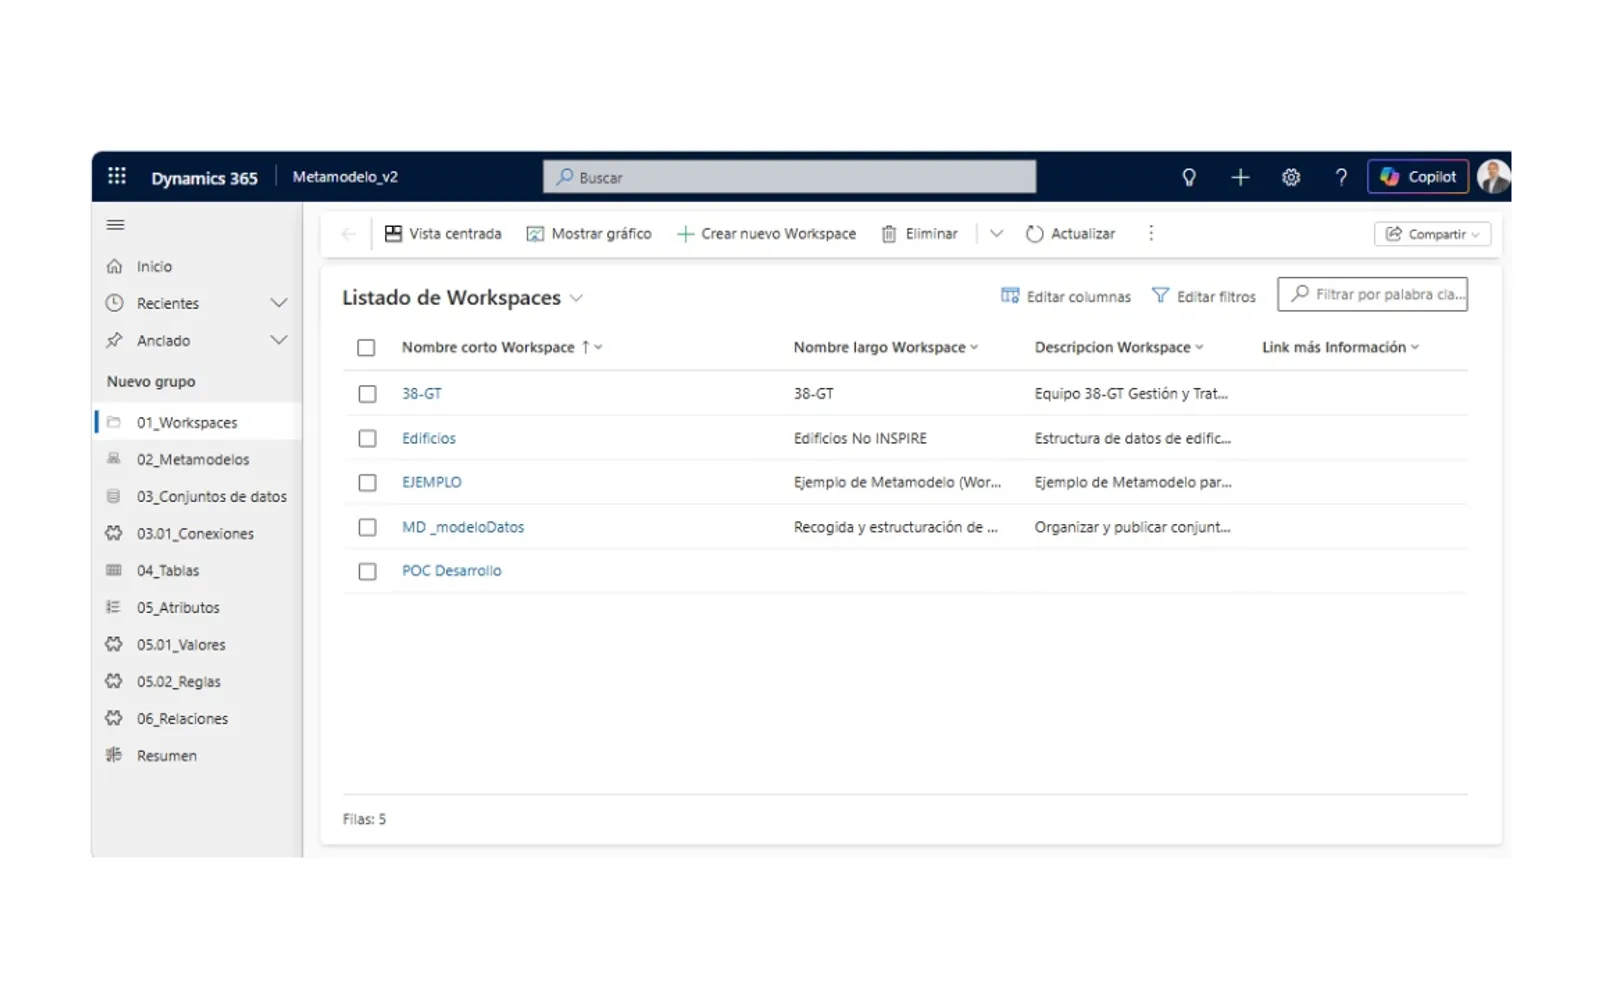Toggle the select-all rows checkbox

366,347
